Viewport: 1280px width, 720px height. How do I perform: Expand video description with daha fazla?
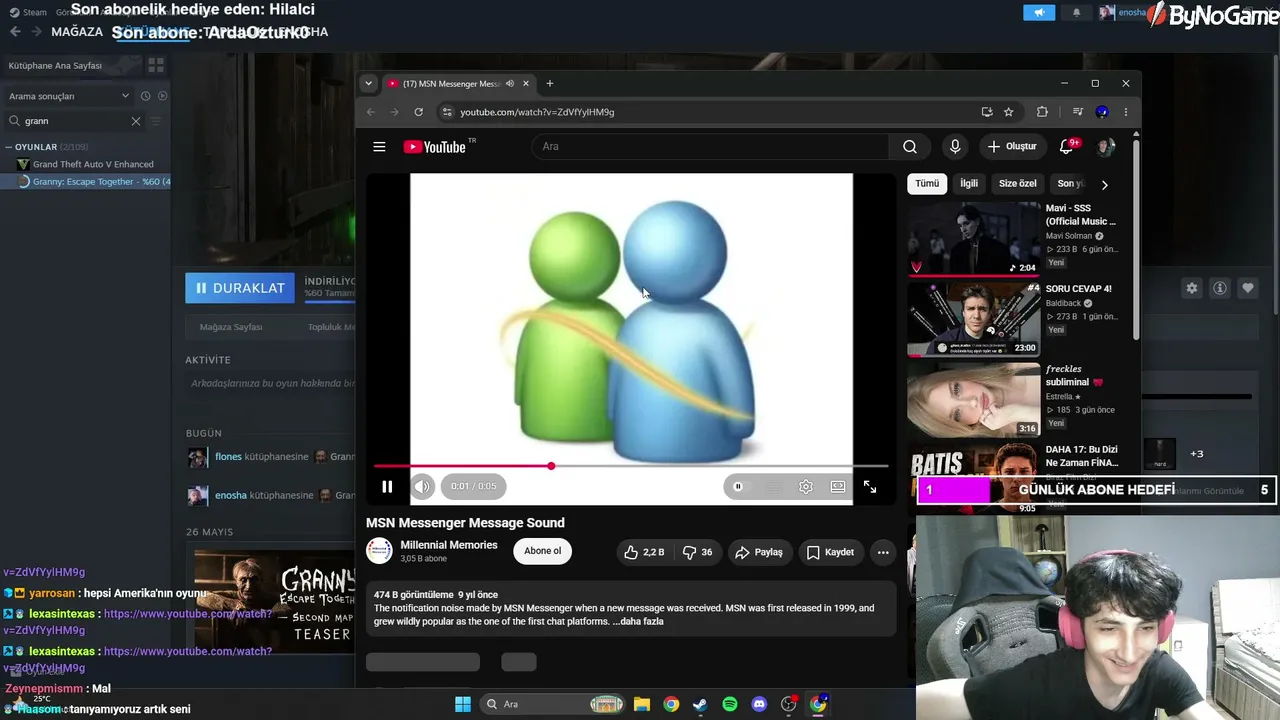tap(638, 621)
